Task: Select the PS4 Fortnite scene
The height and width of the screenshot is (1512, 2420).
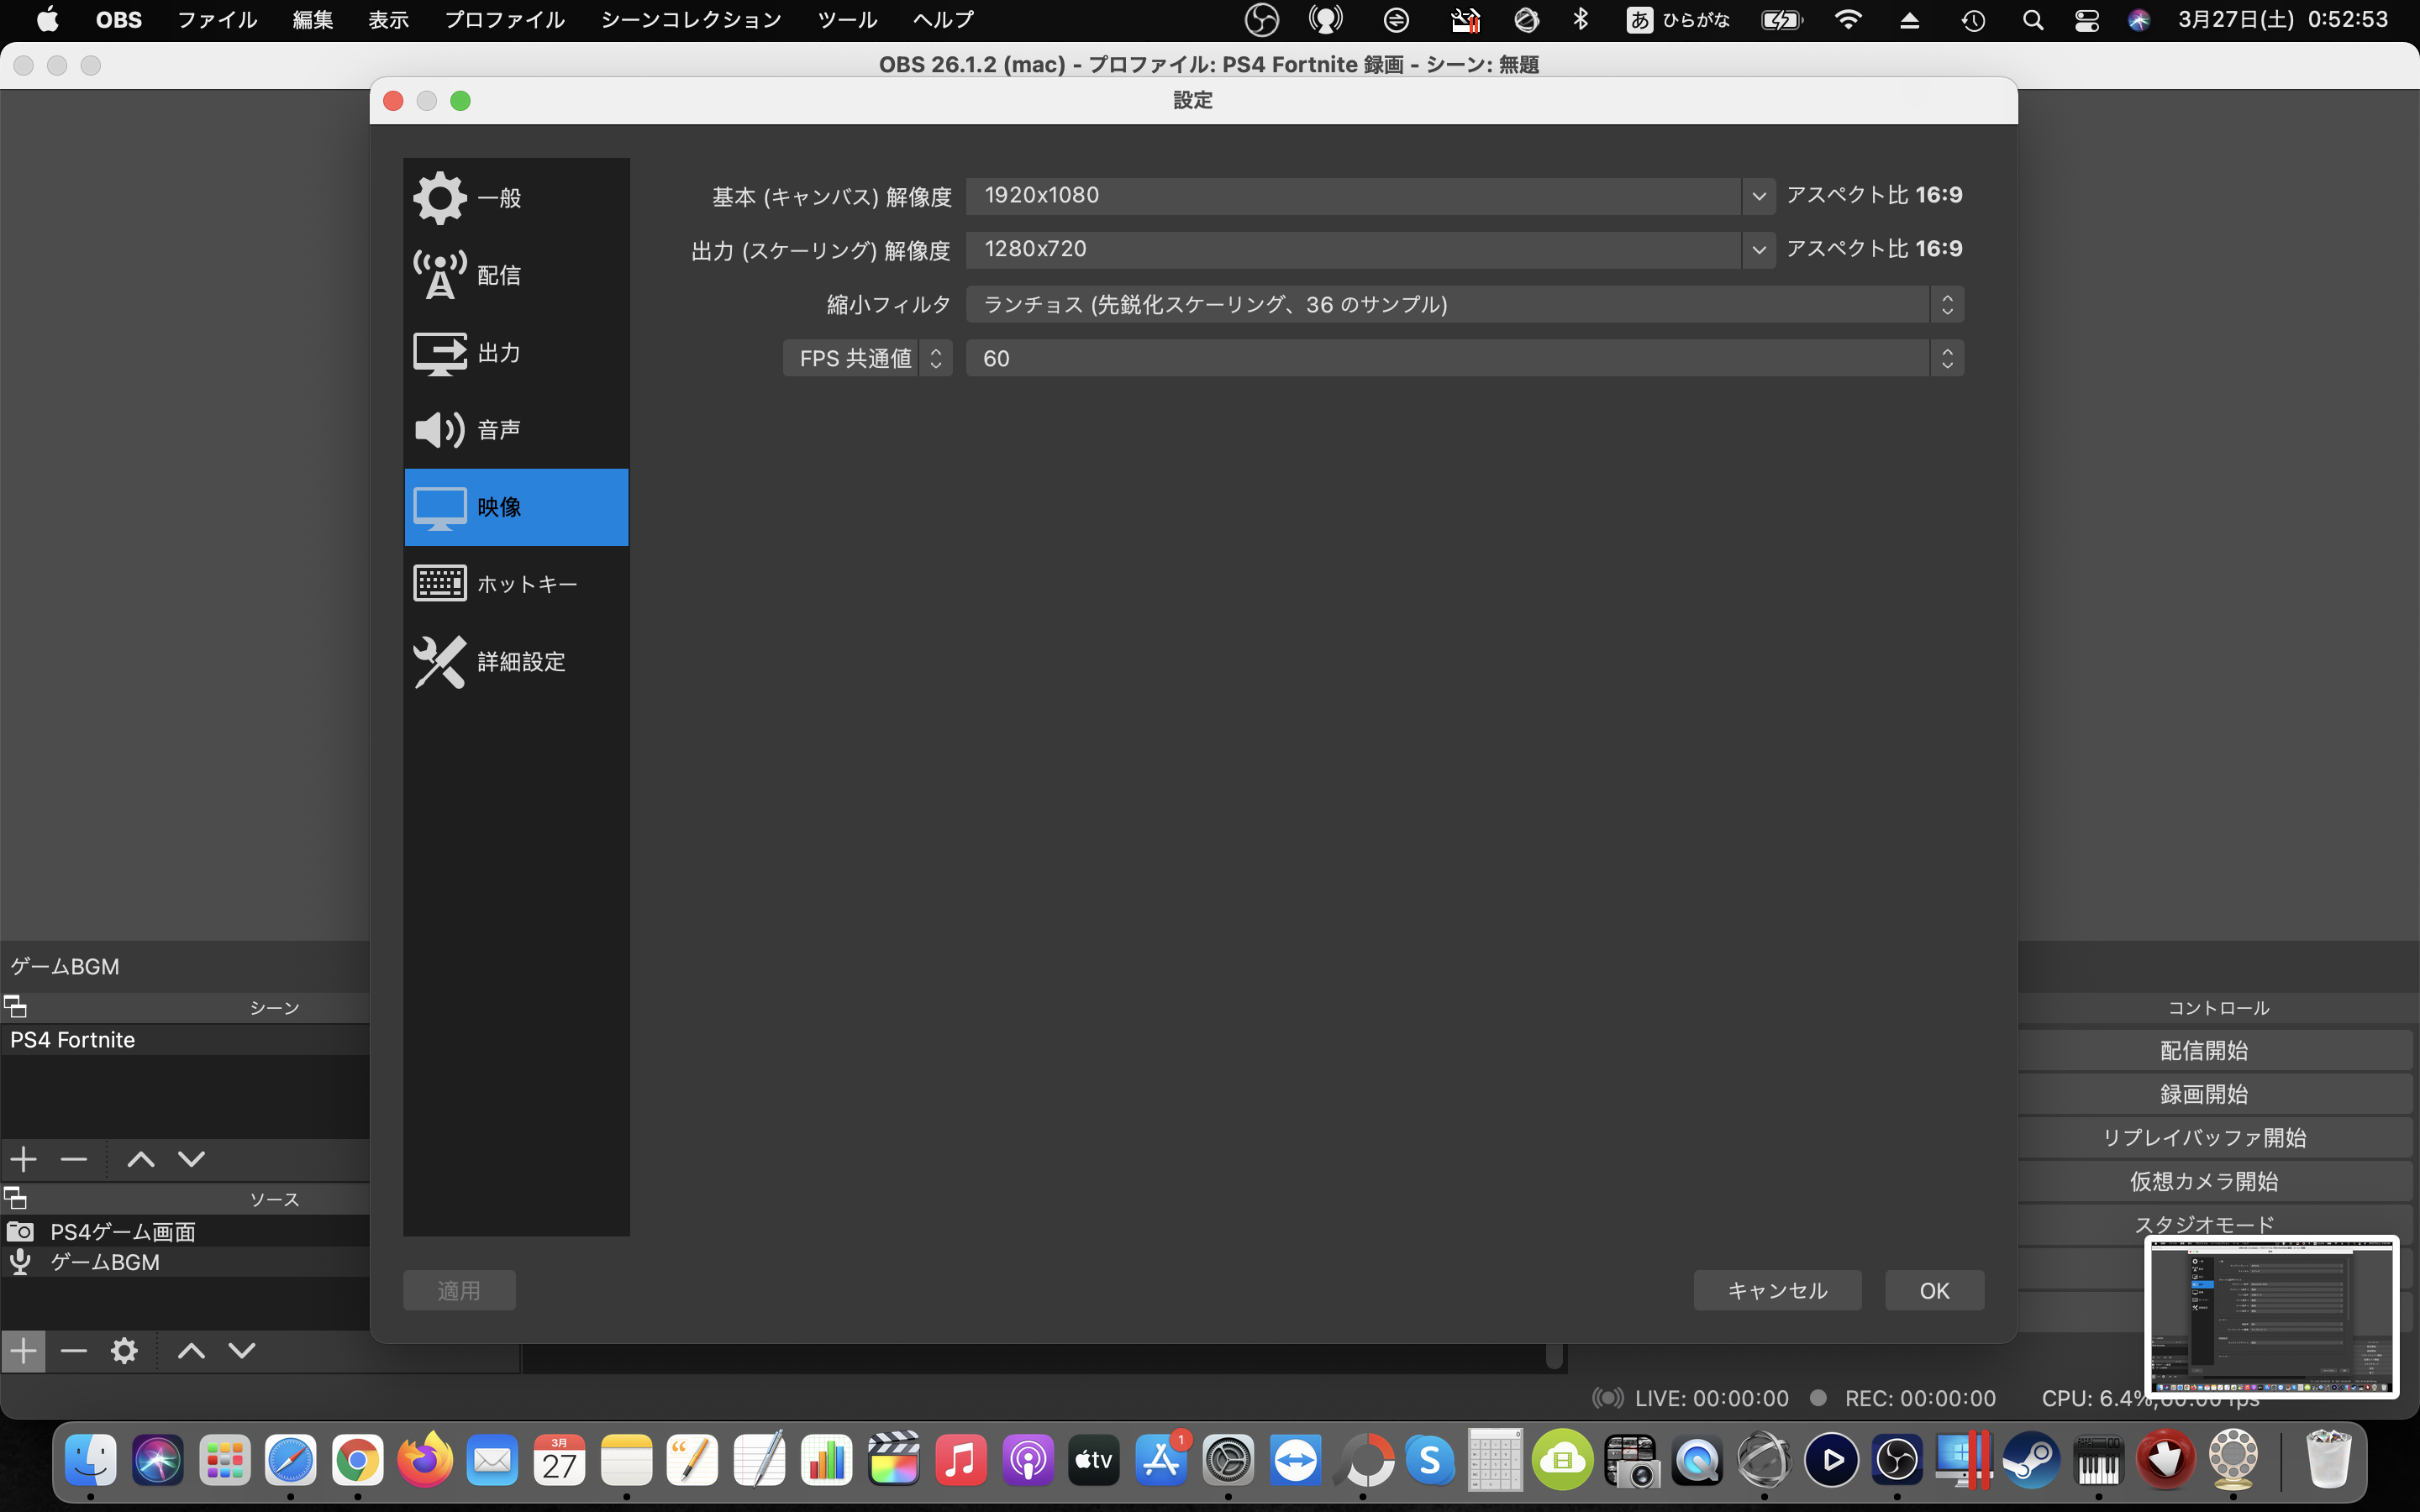Action: pos(73,1040)
